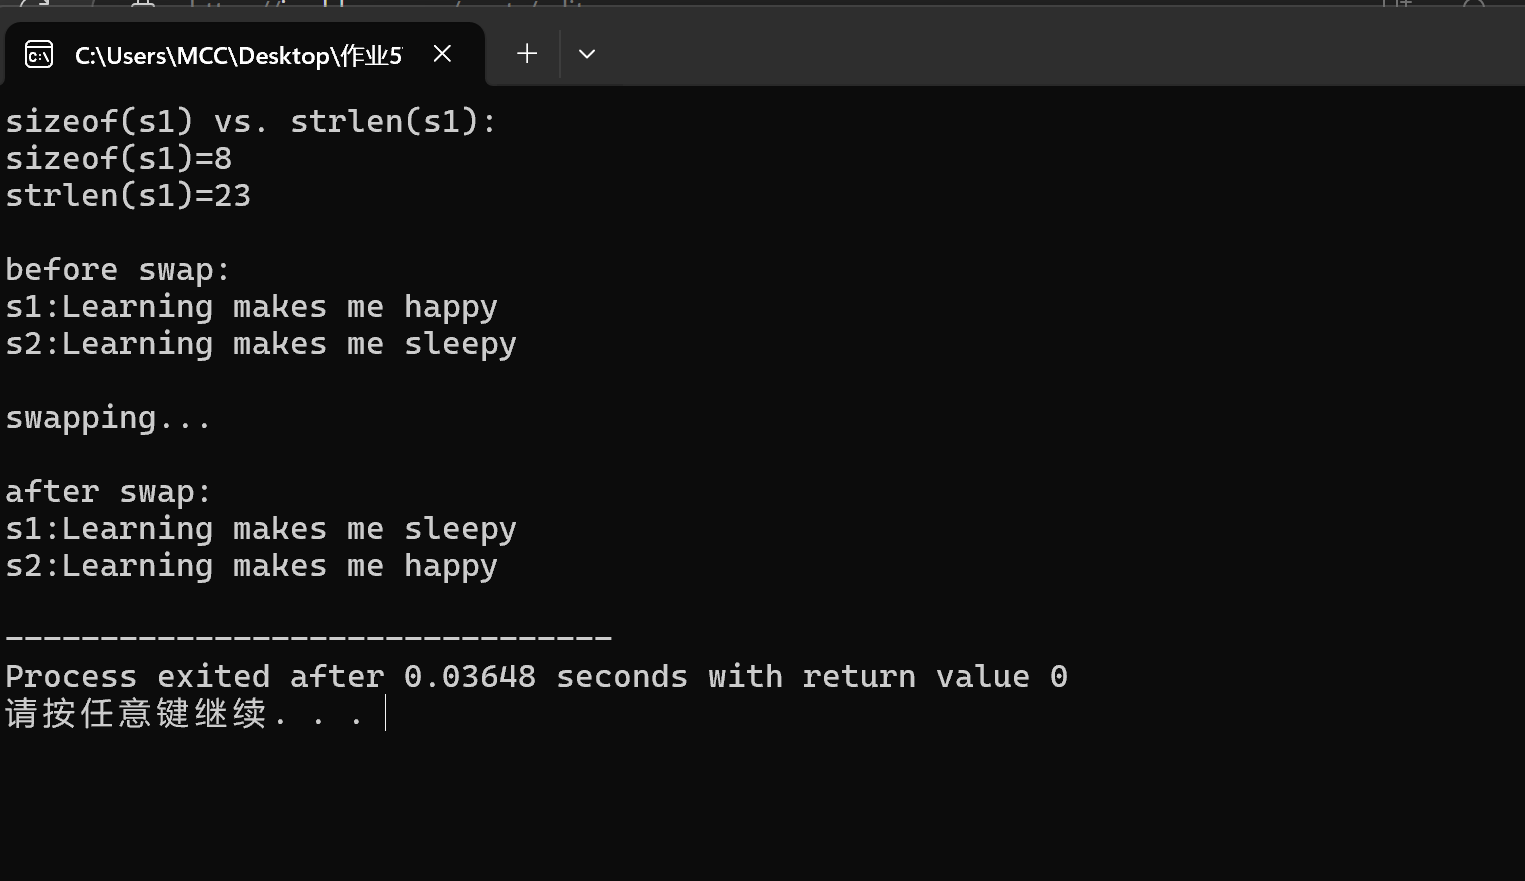The image size is (1525, 881).
Task: Expand the new tab profile dropdown chevron
Action: tap(587, 54)
